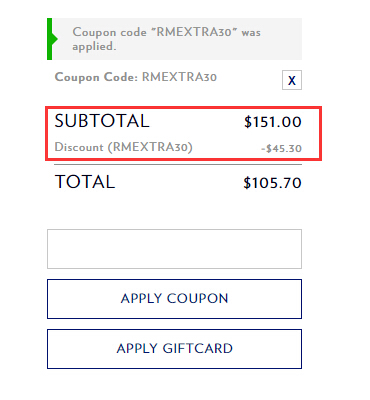Click the word "applied." in the notification
The image size is (370, 400).
[94, 47]
